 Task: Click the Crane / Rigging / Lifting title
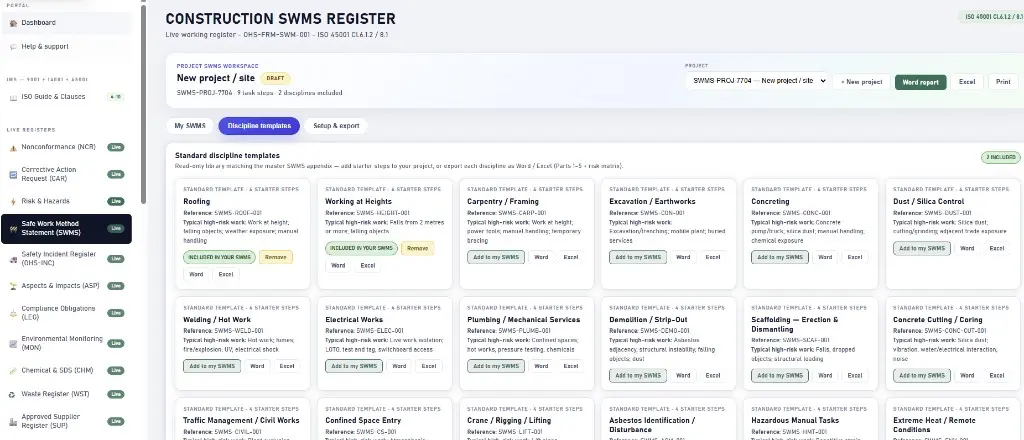509,420
